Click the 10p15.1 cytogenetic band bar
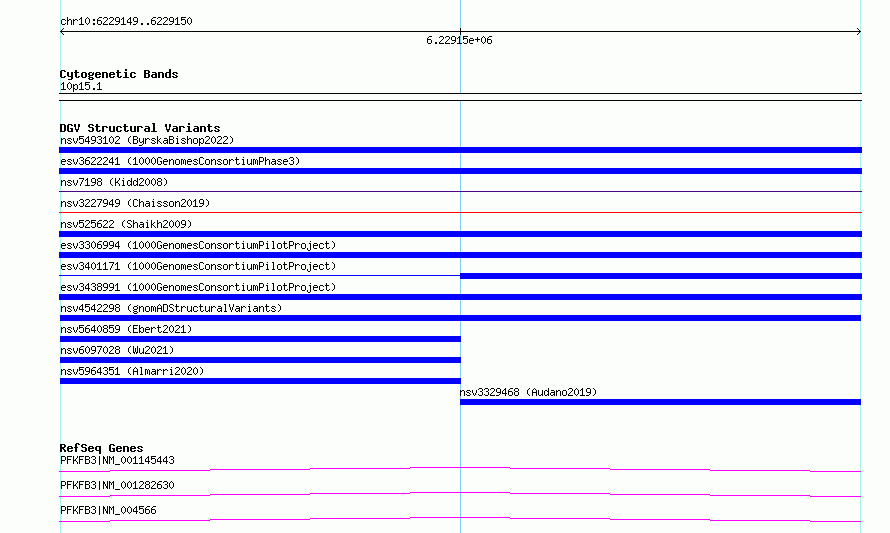Image resolution: width=890 pixels, height=533 pixels. pos(460,97)
